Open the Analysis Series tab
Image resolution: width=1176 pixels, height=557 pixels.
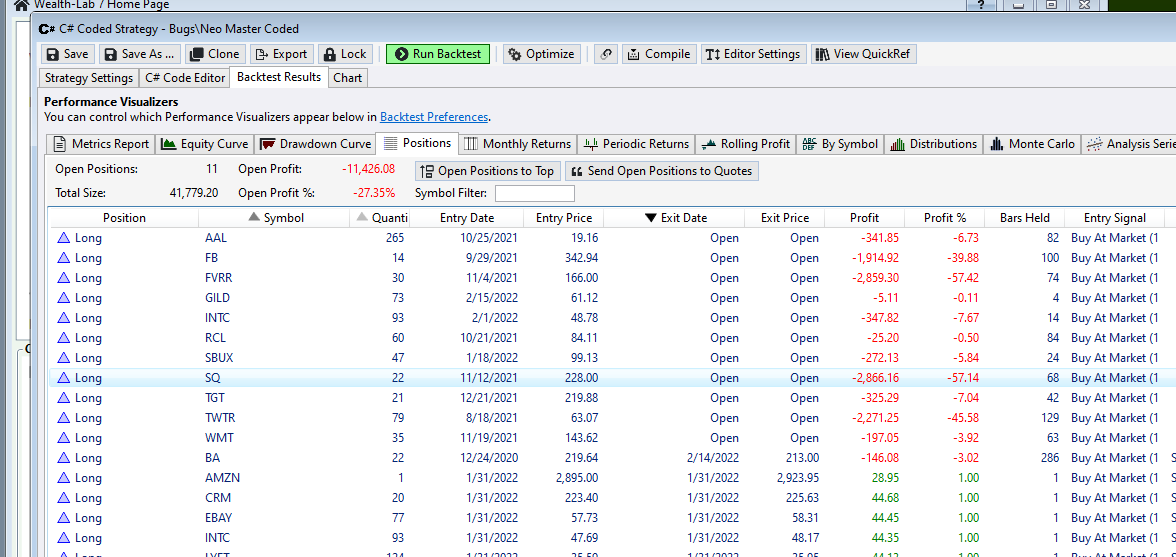pyautogui.click(x=1129, y=144)
